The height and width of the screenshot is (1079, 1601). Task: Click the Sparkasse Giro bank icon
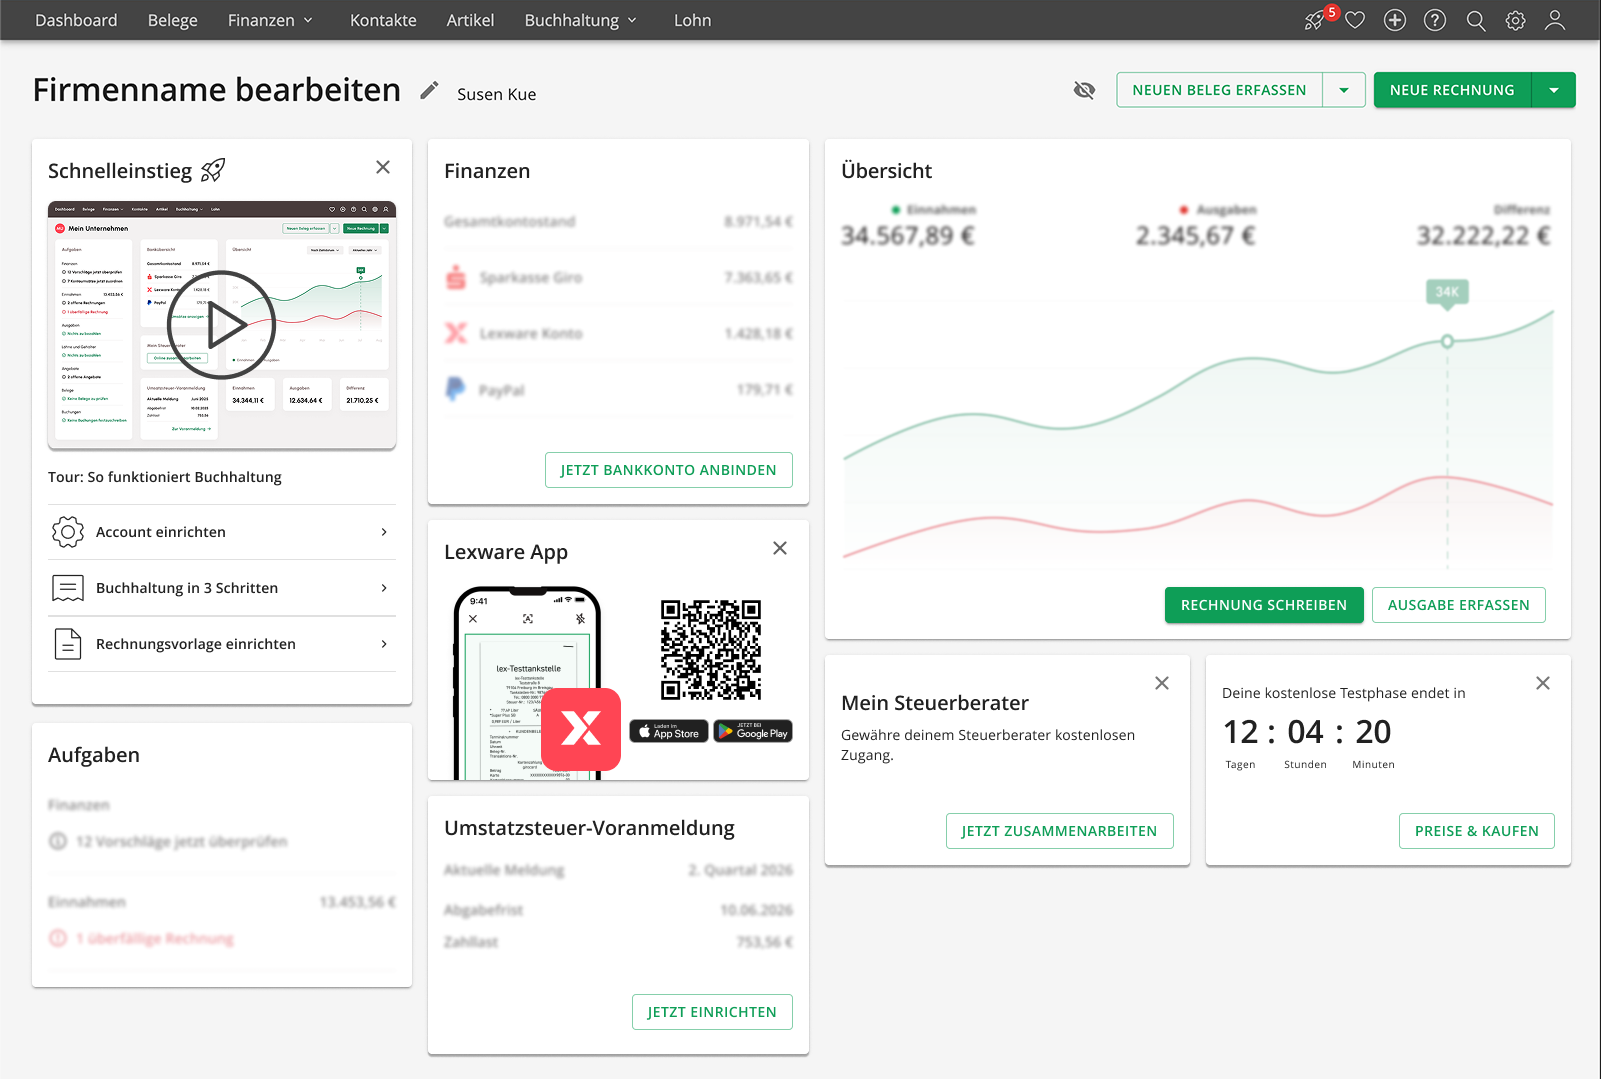(x=456, y=277)
